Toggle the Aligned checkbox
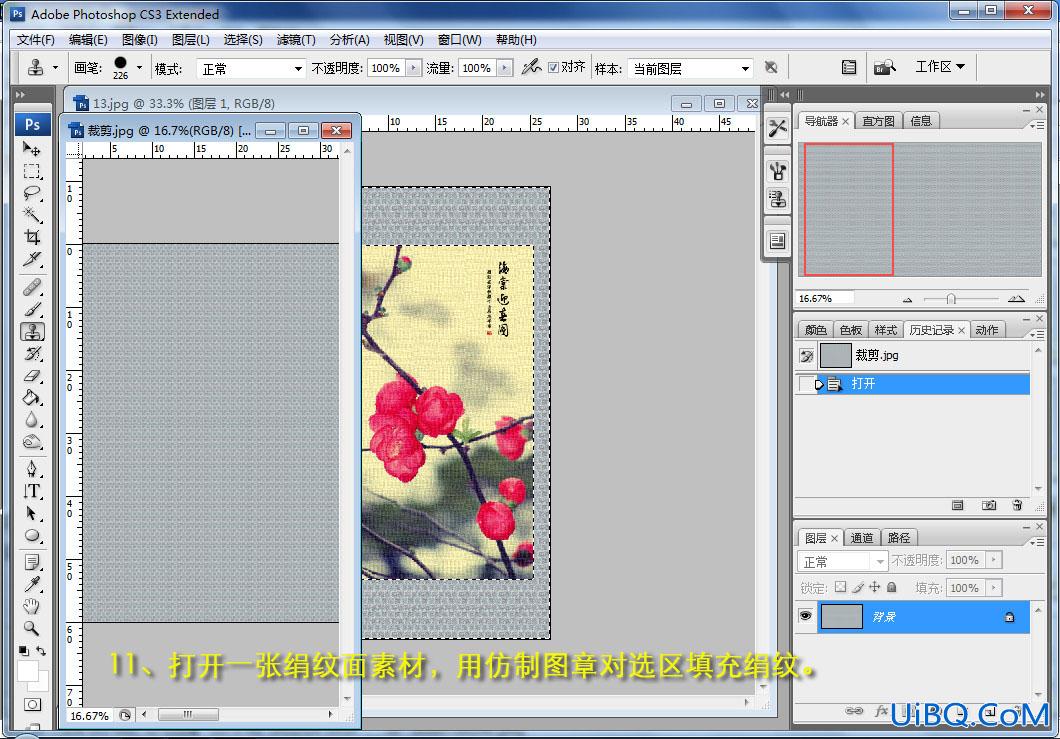This screenshot has height=739, width=1060. coord(553,67)
